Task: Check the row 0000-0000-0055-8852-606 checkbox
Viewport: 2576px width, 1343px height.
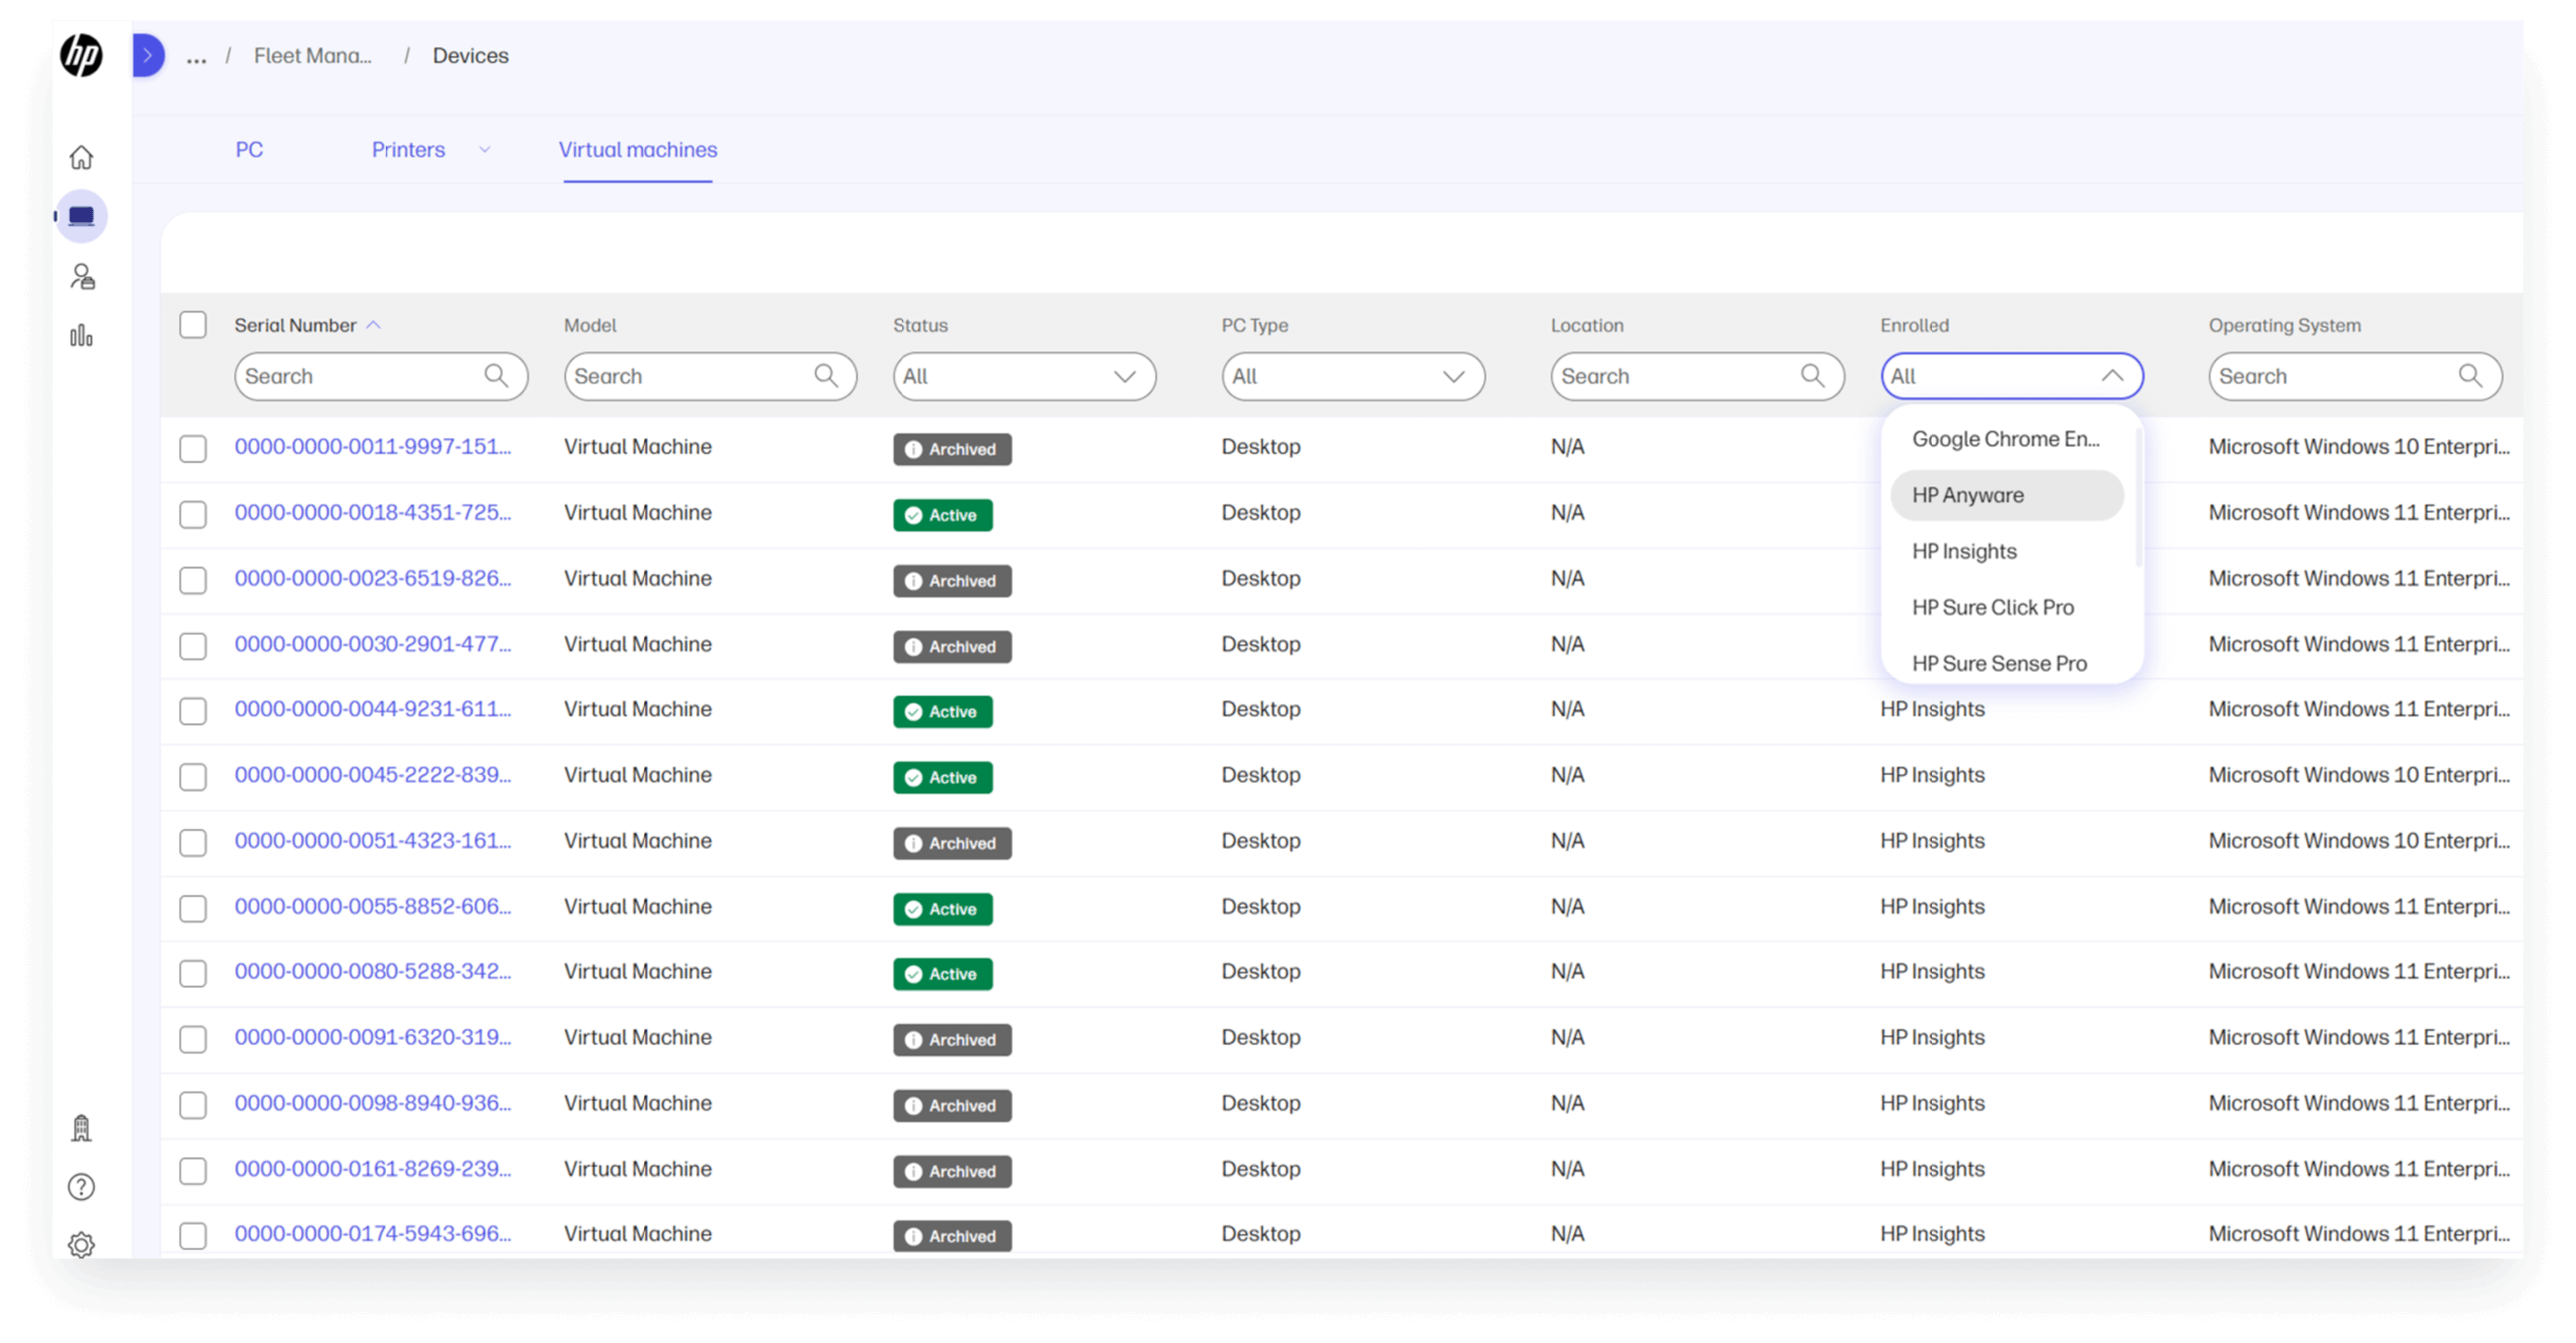Action: [193, 907]
